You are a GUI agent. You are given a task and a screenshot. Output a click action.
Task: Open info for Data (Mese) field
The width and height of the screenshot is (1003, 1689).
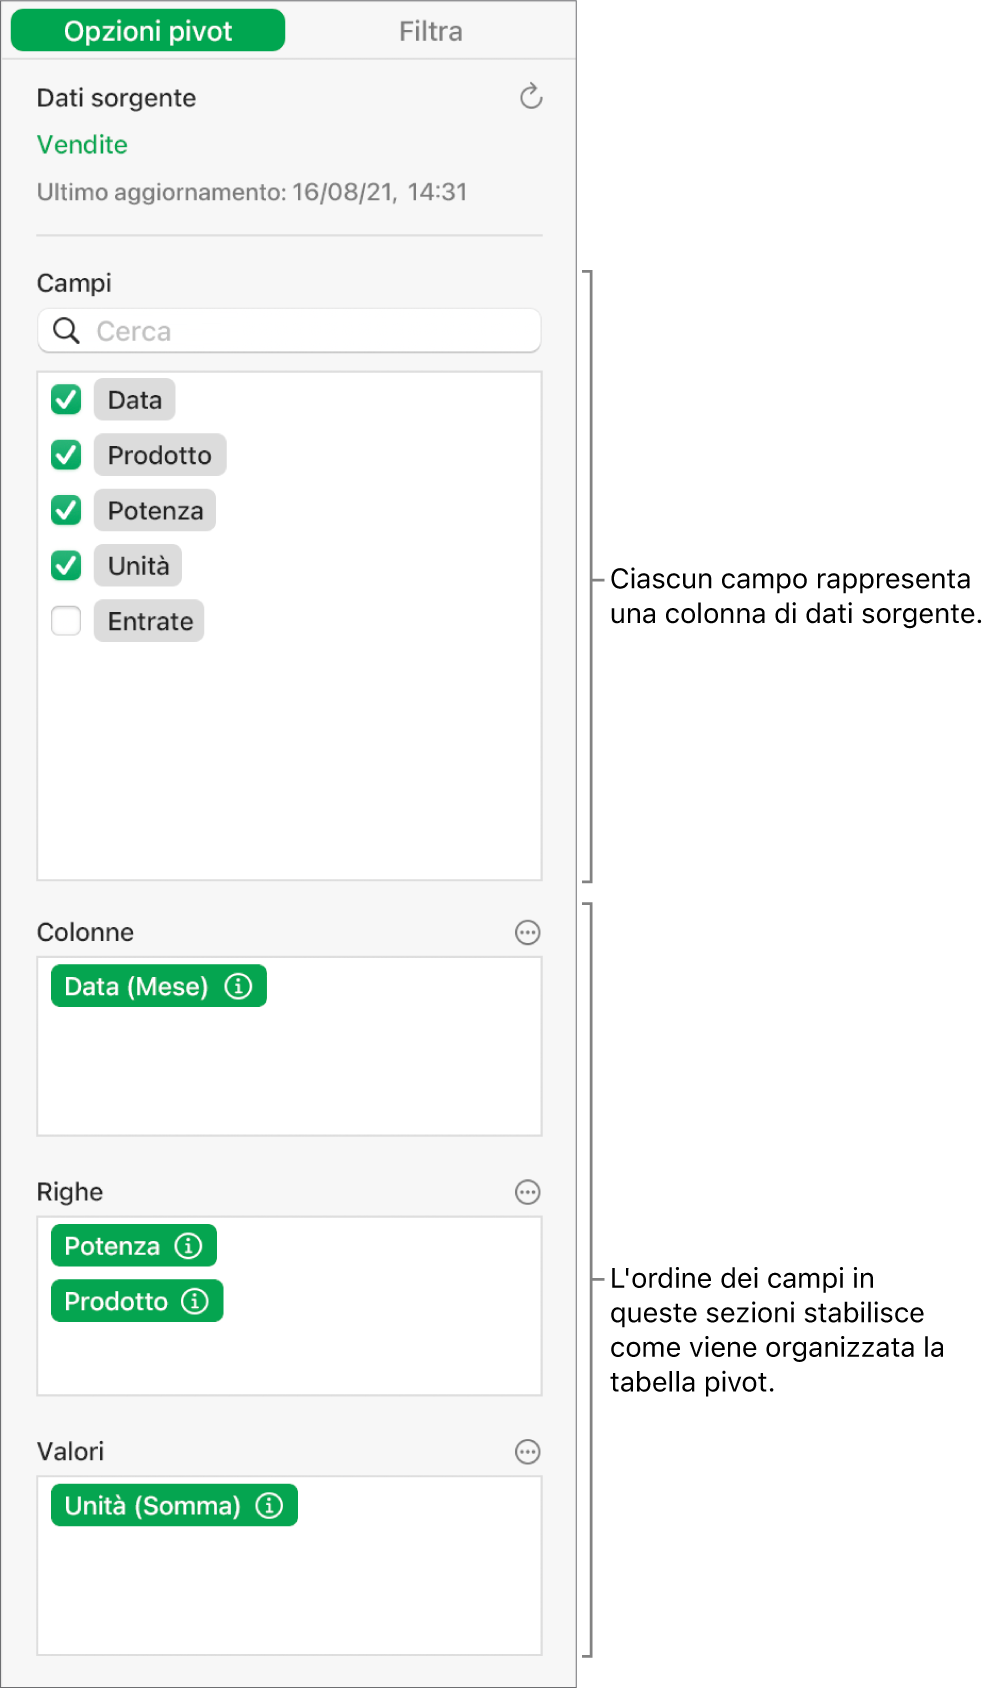click(238, 987)
